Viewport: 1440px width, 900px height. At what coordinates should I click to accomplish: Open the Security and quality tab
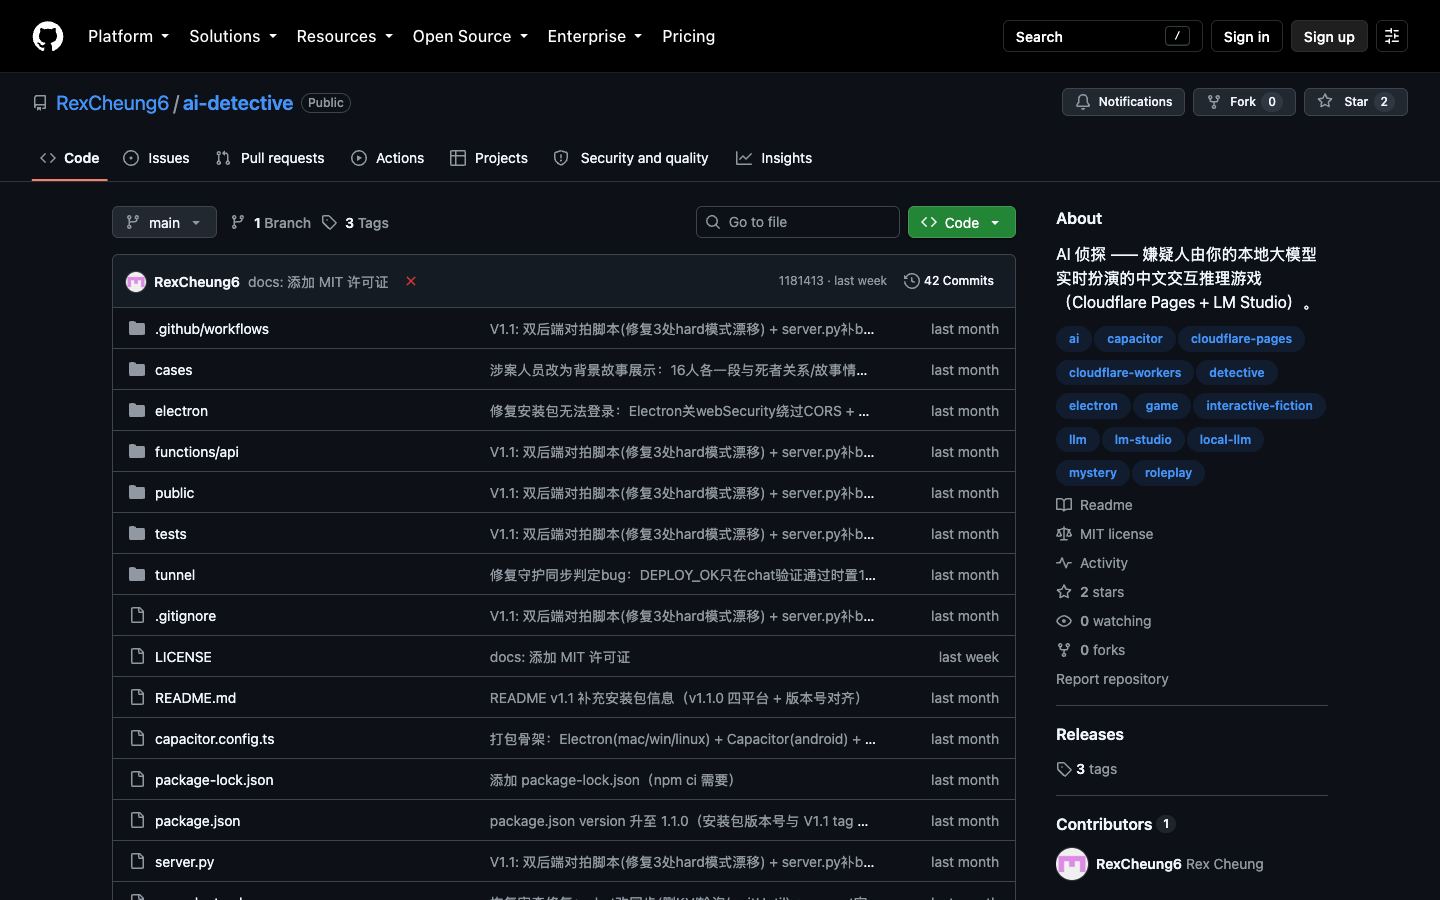(x=631, y=158)
